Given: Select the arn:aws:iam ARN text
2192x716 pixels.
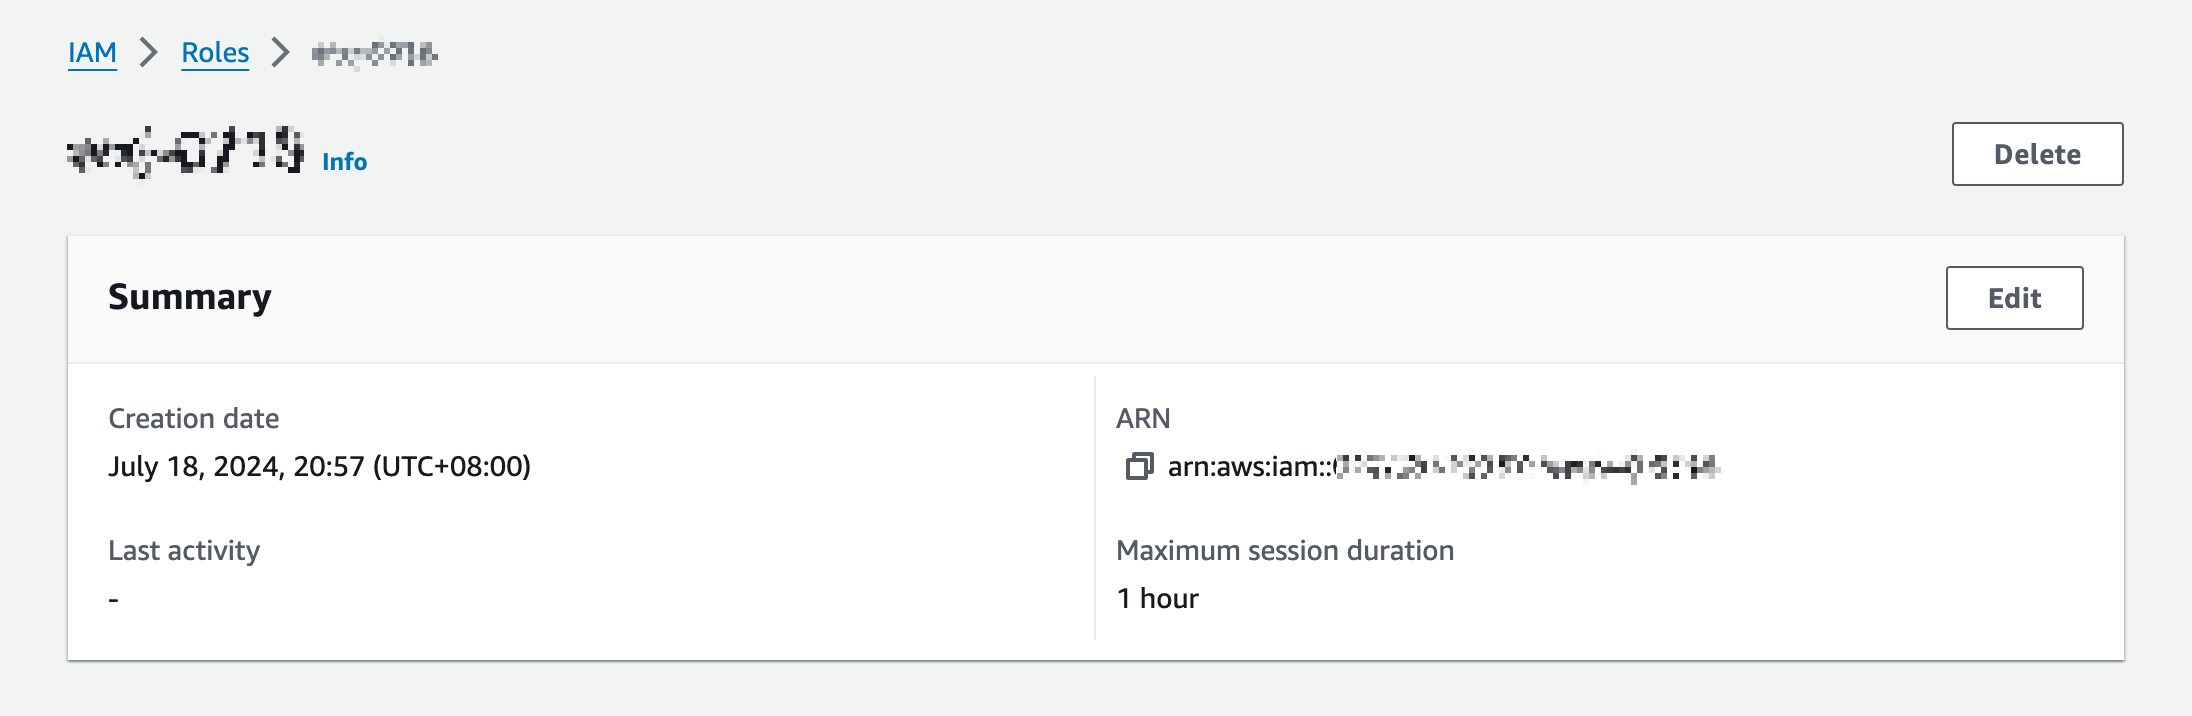Looking at the screenshot, I should pos(1443,467).
